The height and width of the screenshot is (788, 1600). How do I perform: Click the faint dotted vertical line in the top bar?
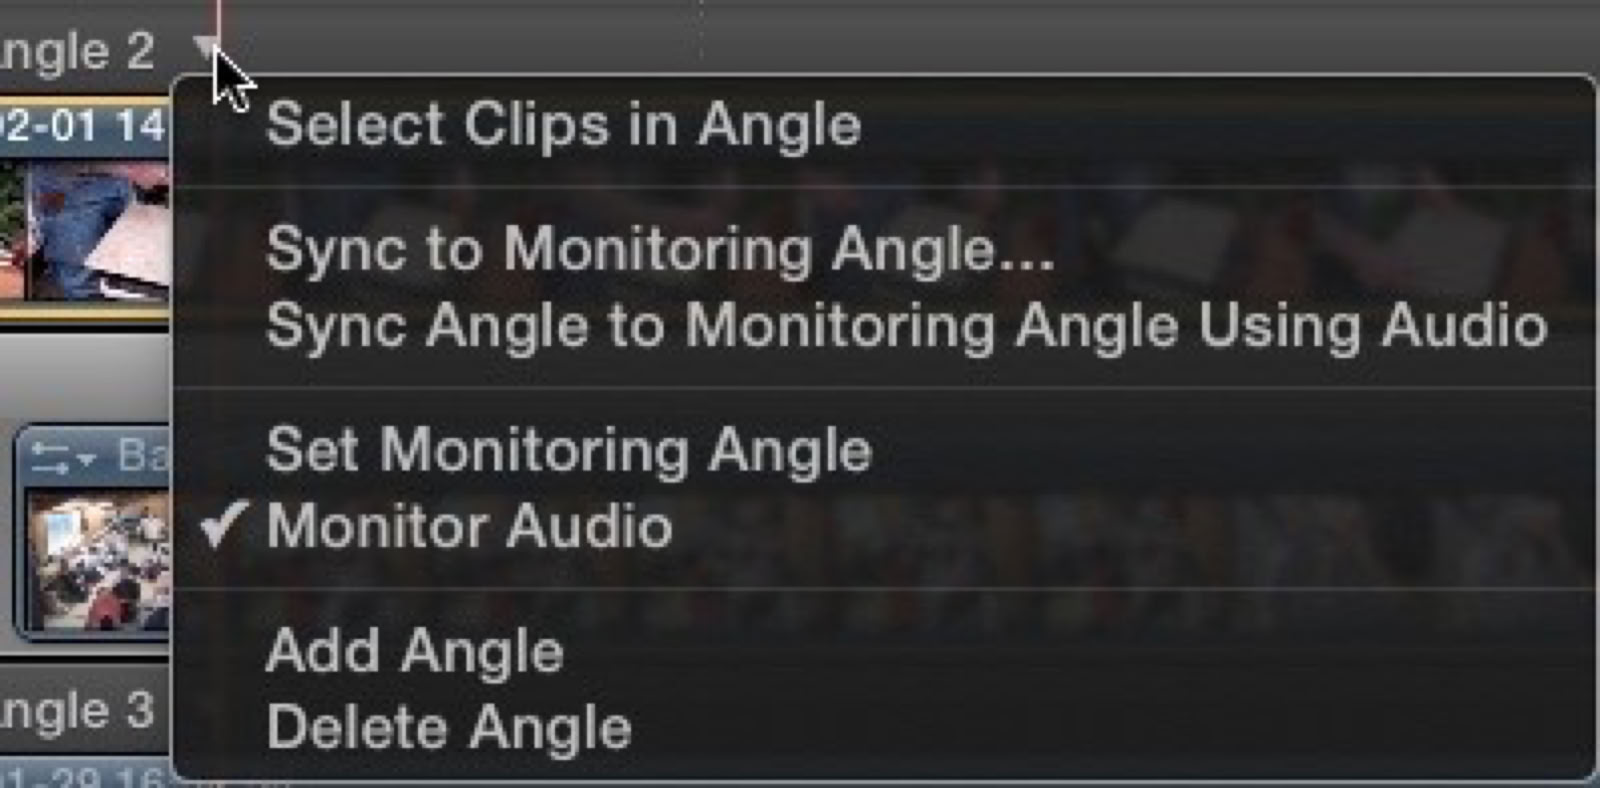pyautogui.click(x=700, y=30)
